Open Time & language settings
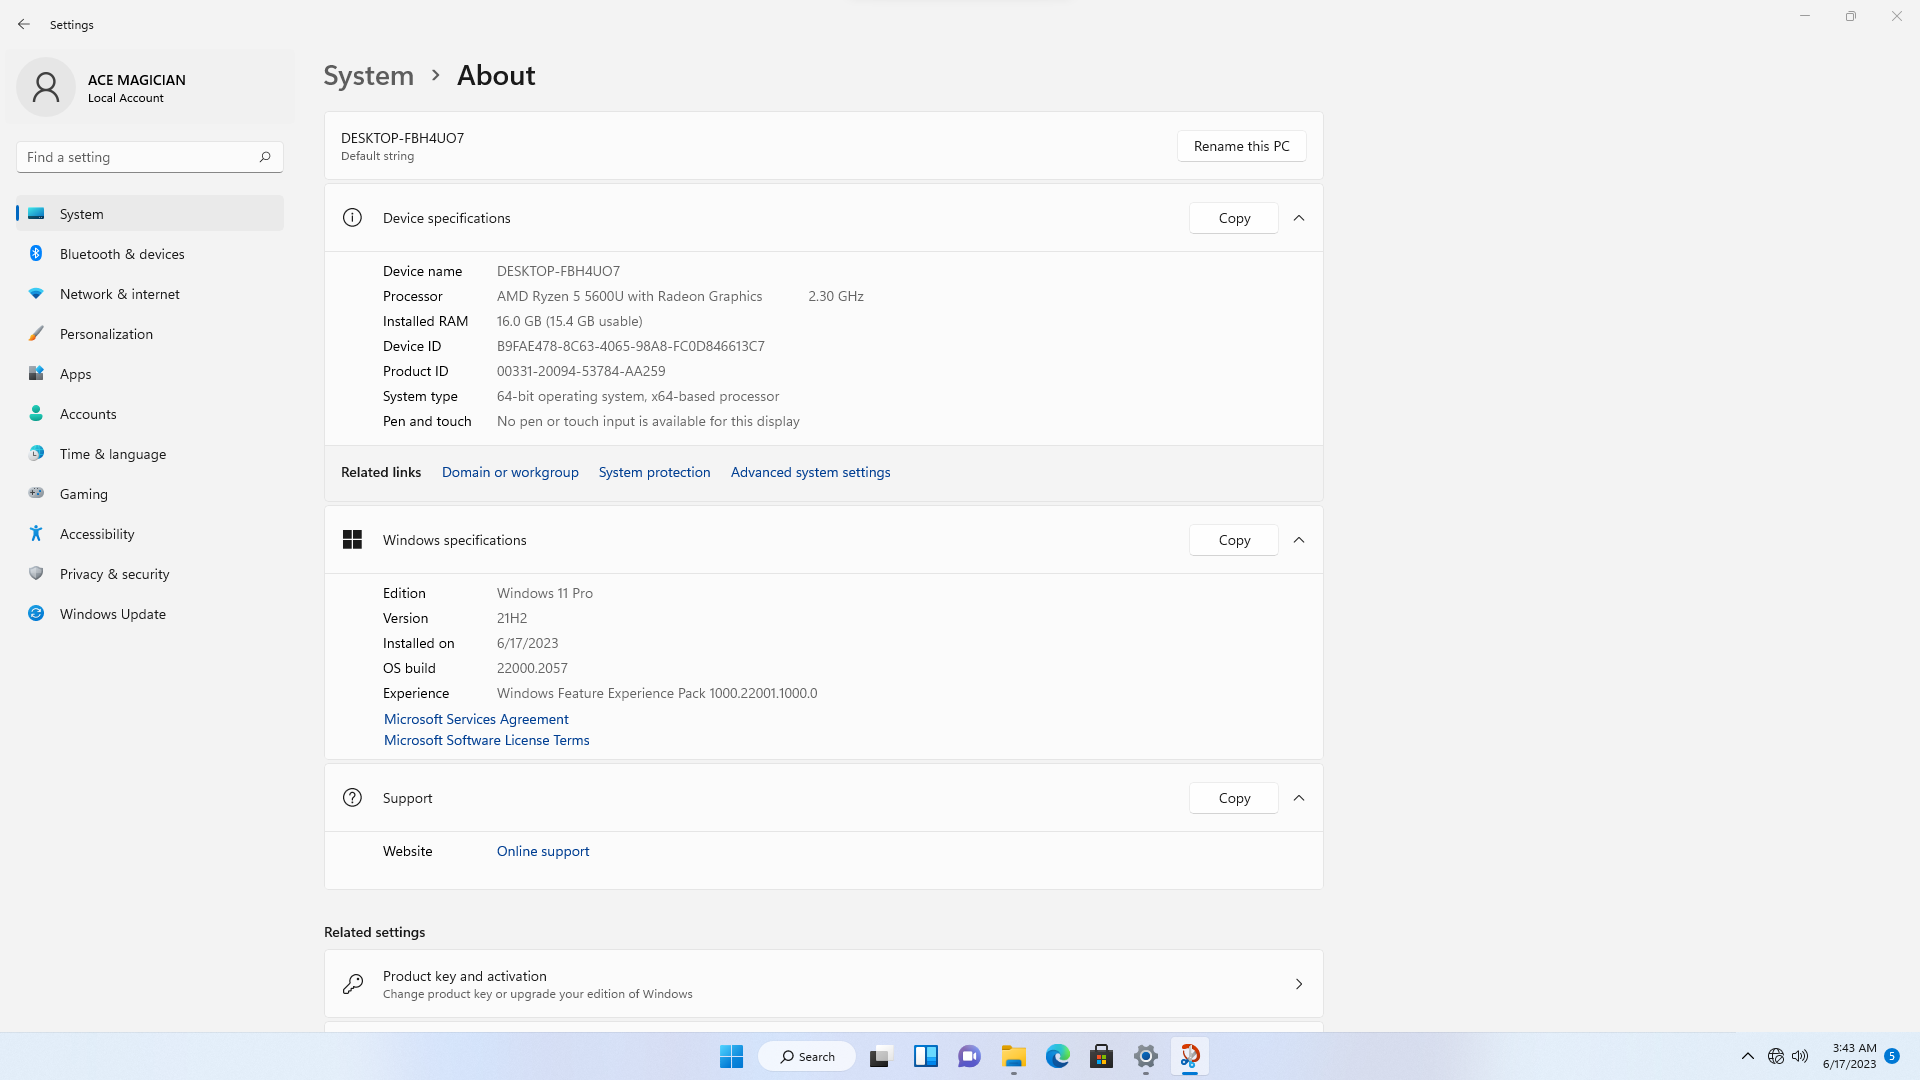 pyautogui.click(x=150, y=454)
